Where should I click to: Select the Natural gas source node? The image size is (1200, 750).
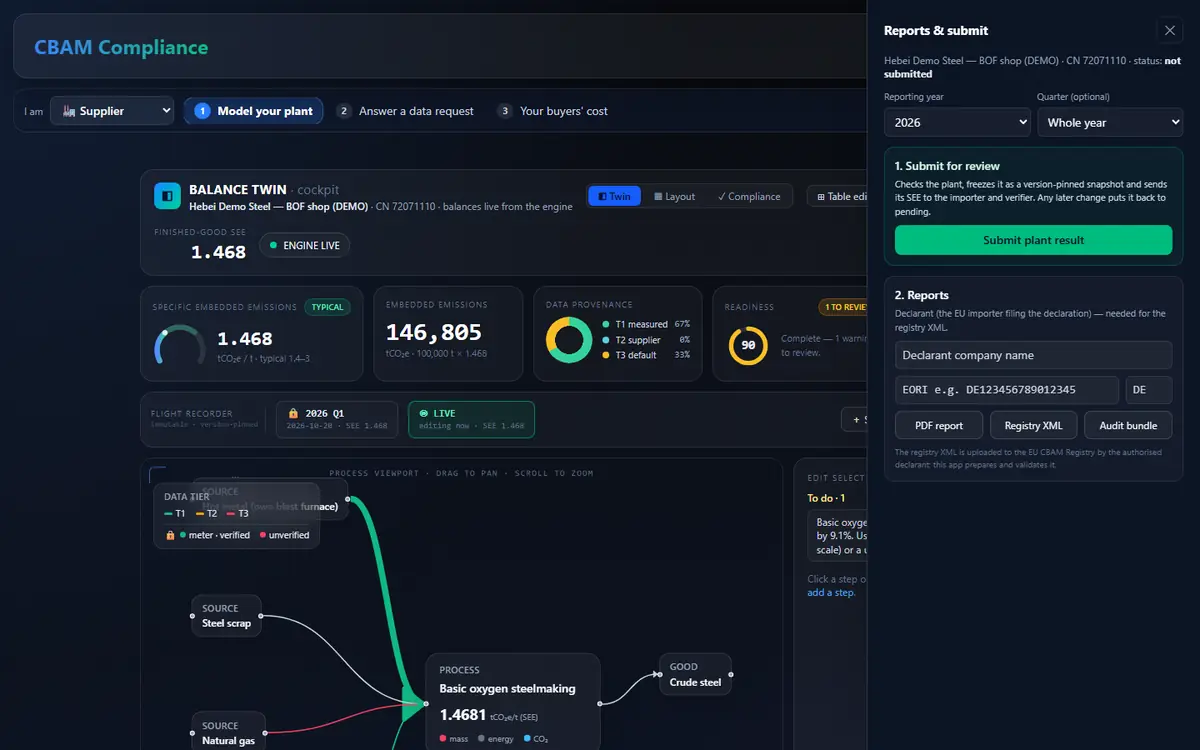(x=229, y=733)
